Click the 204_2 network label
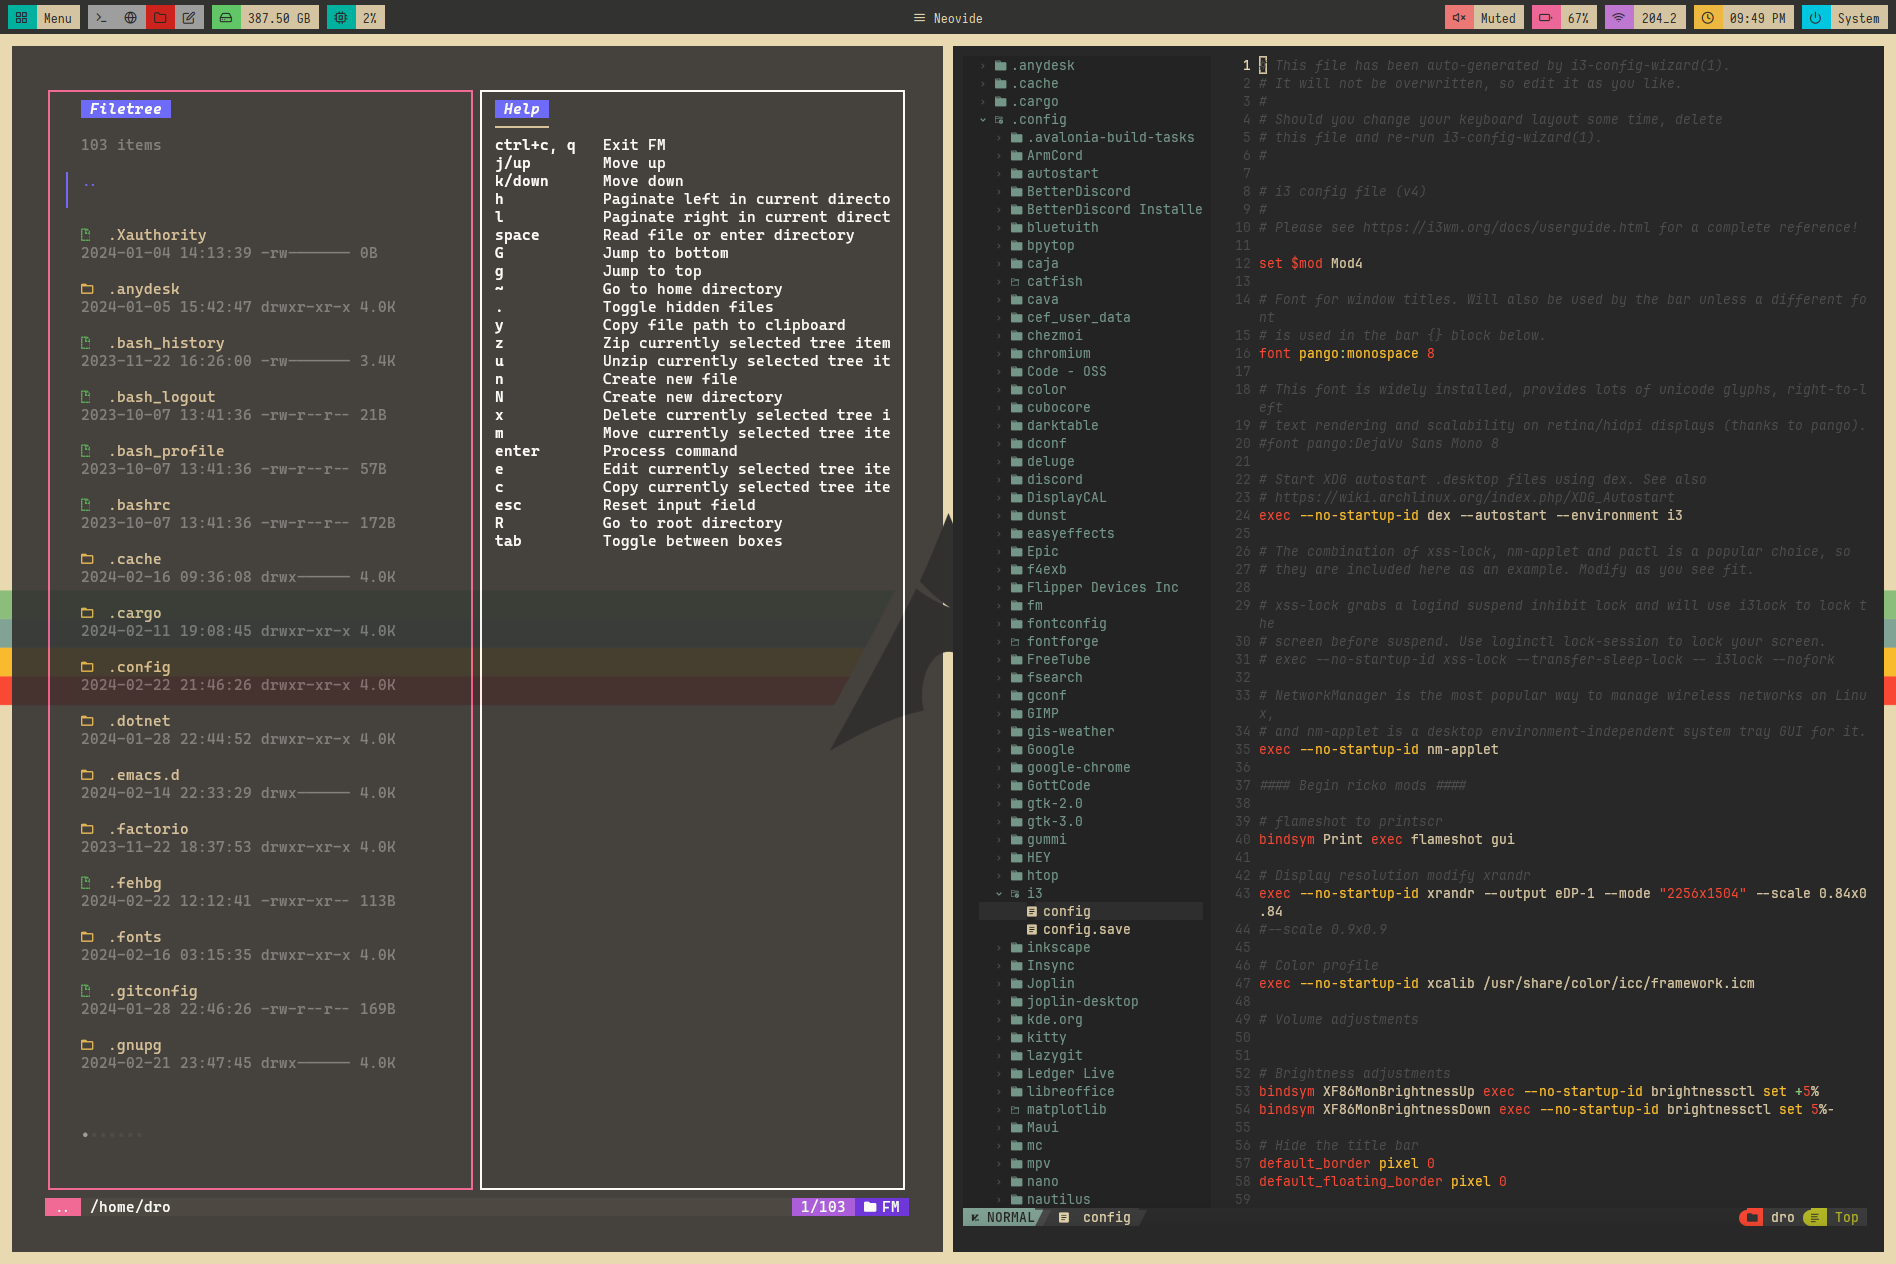Viewport: 1896px width, 1264px height. [x=1659, y=18]
